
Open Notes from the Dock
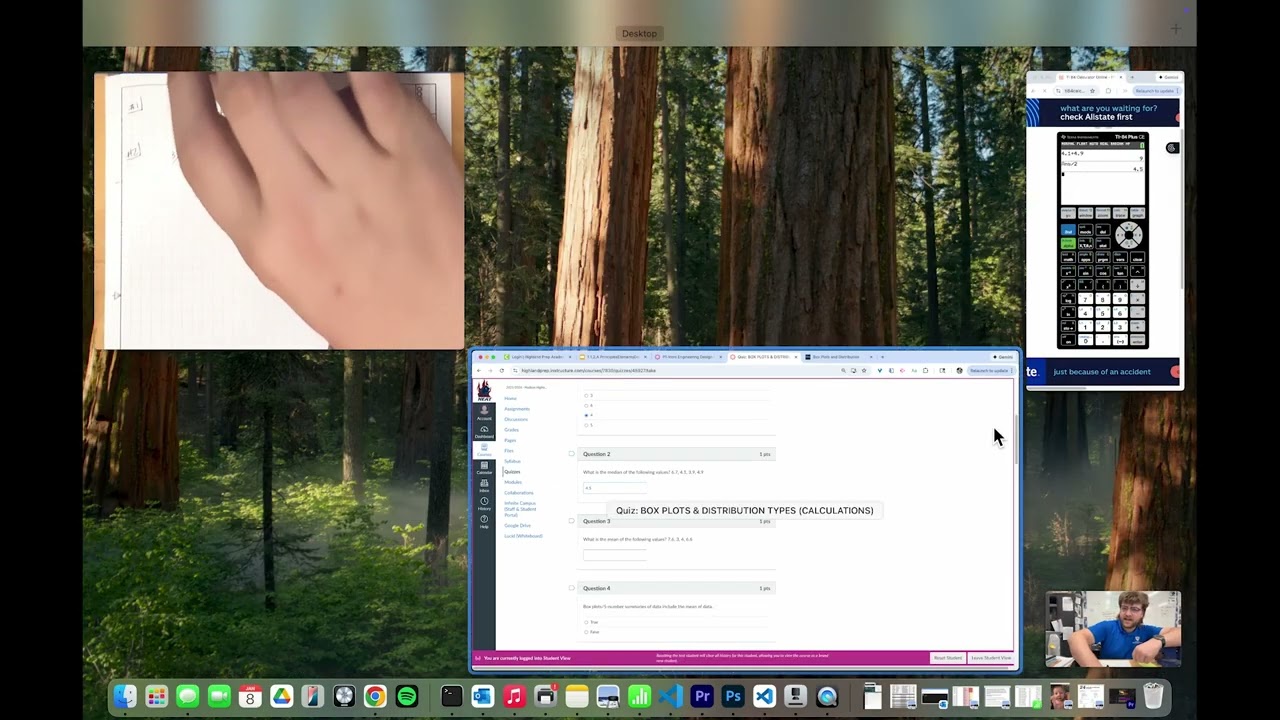pyautogui.click(x=576, y=696)
